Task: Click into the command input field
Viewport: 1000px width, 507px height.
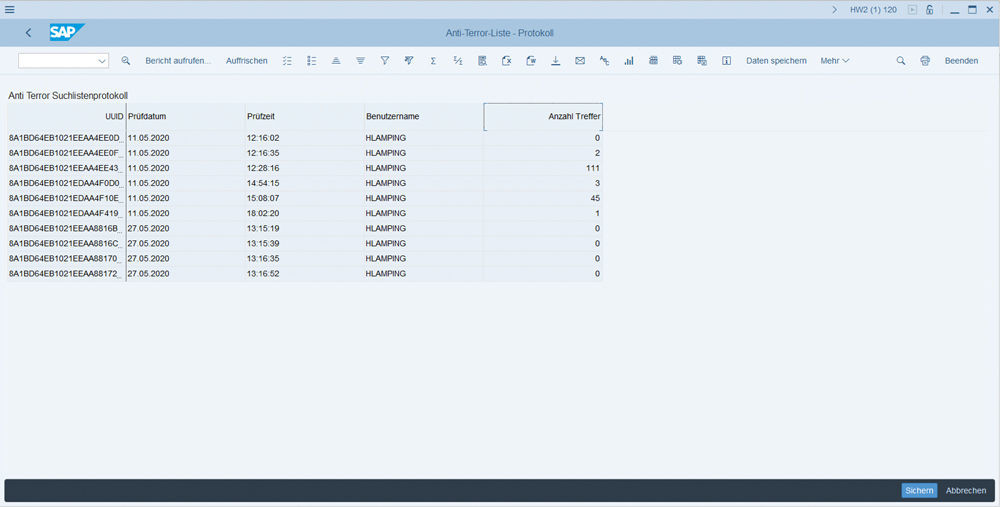Action: pyautogui.click(x=58, y=61)
